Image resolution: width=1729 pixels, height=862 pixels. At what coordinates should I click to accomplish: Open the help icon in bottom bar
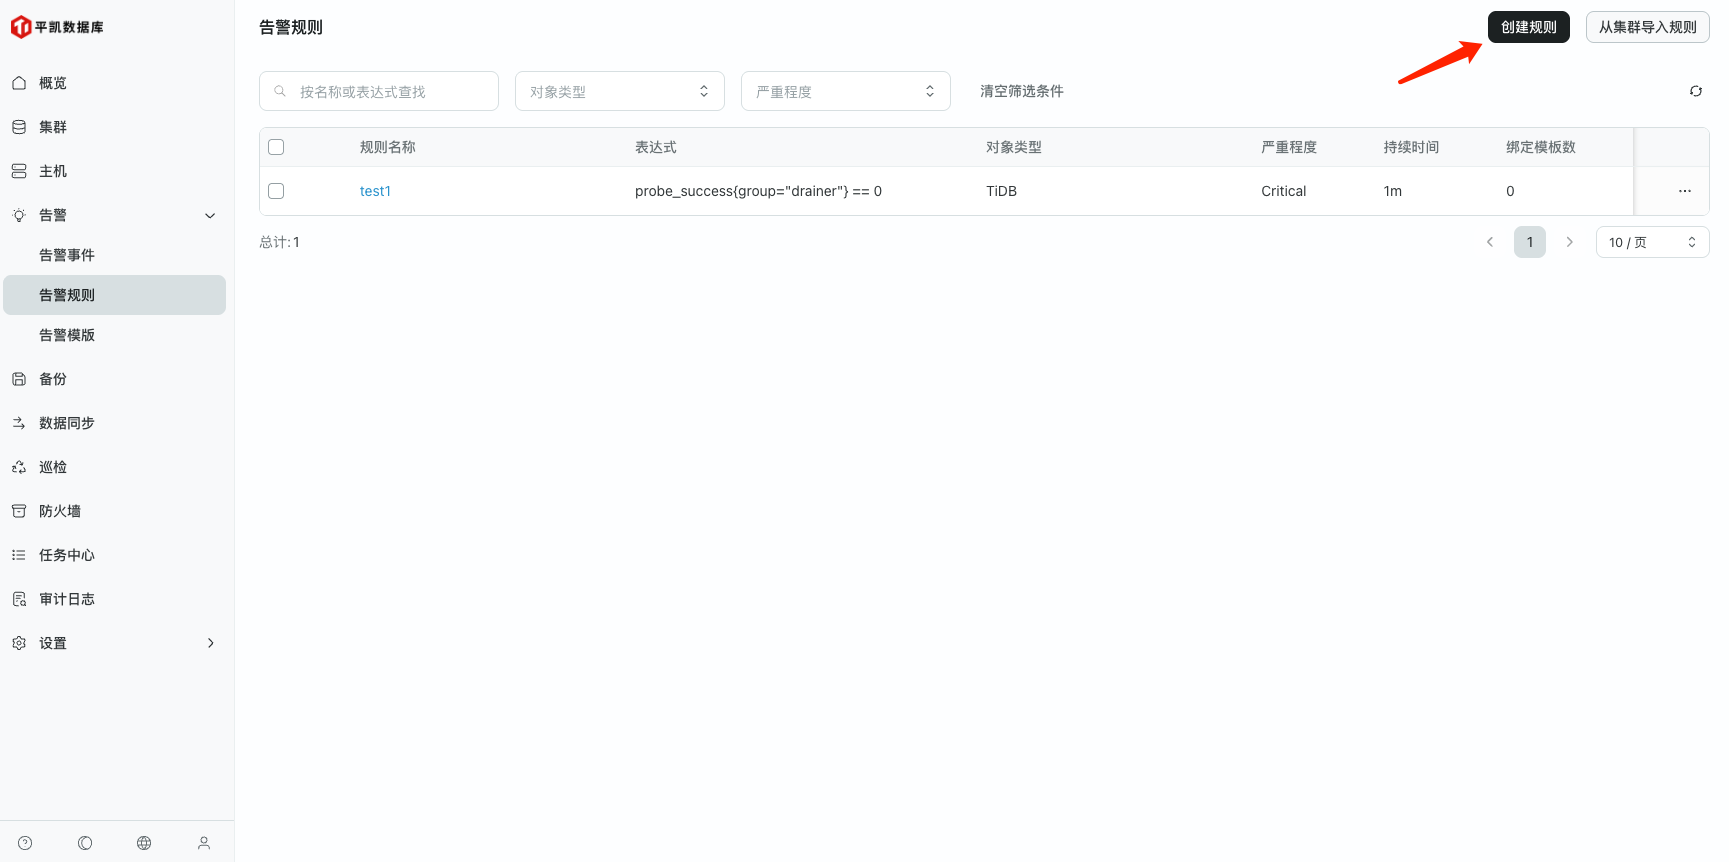(25, 843)
